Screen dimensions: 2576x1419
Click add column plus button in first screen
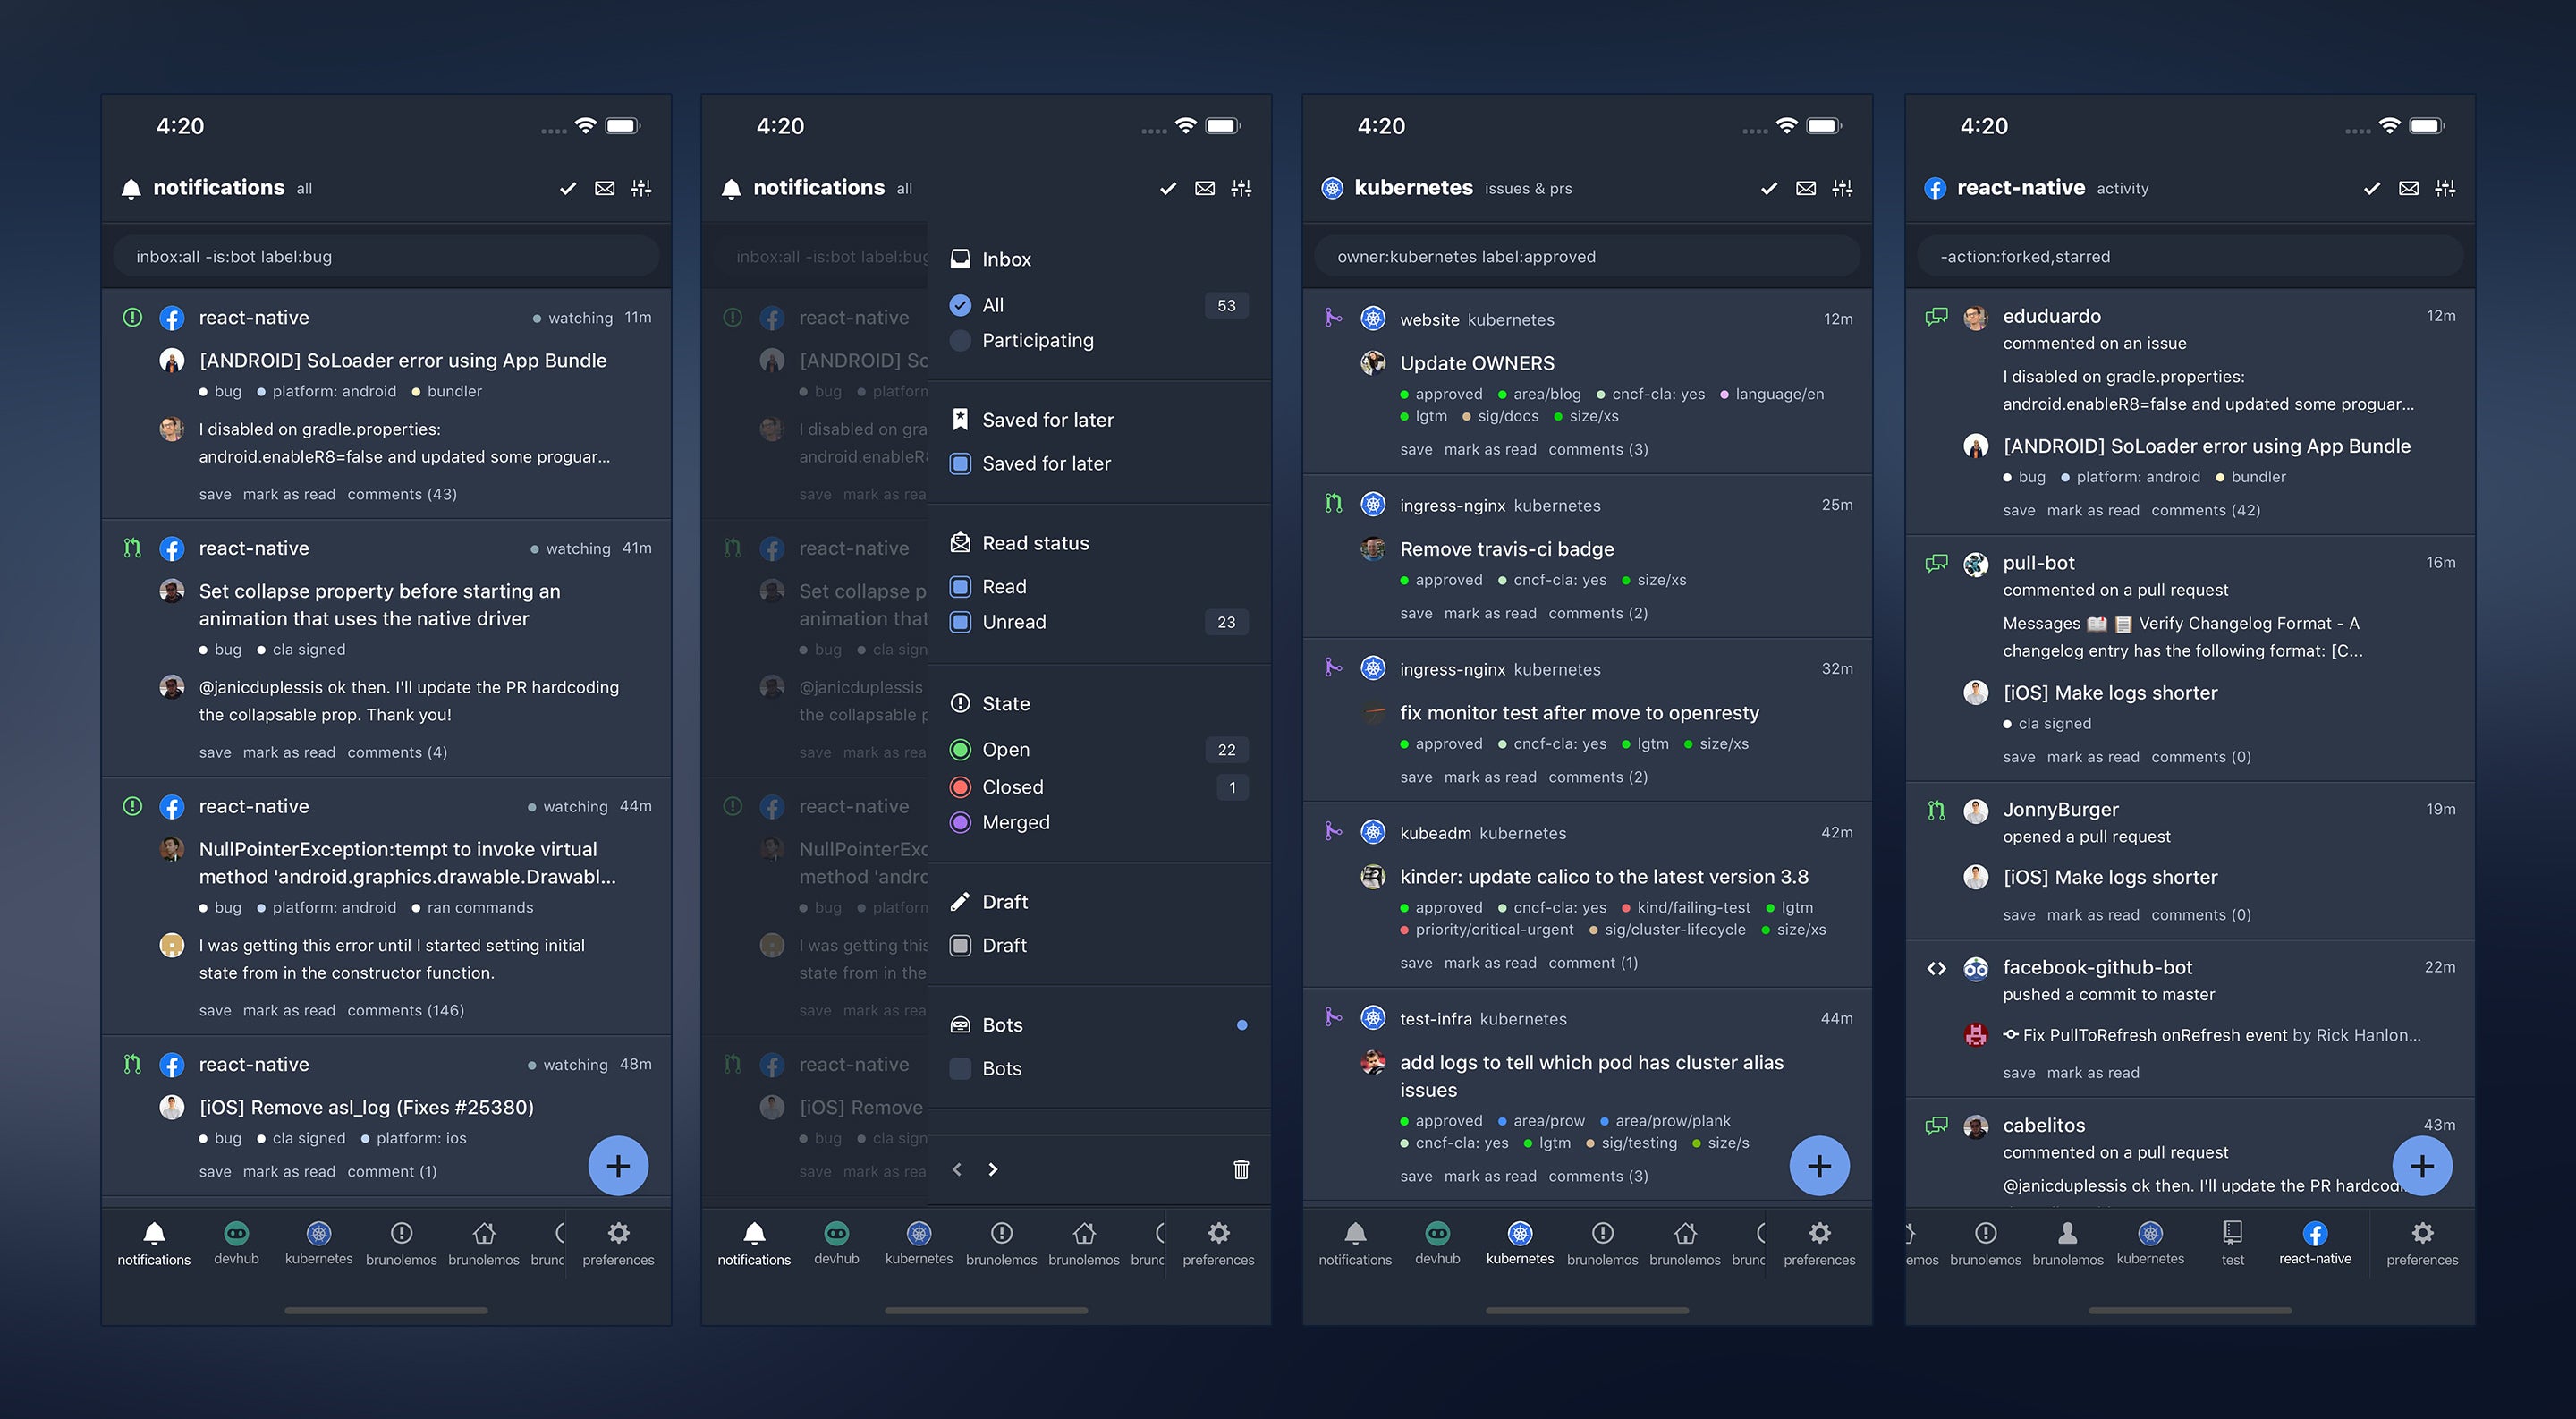coord(618,1166)
